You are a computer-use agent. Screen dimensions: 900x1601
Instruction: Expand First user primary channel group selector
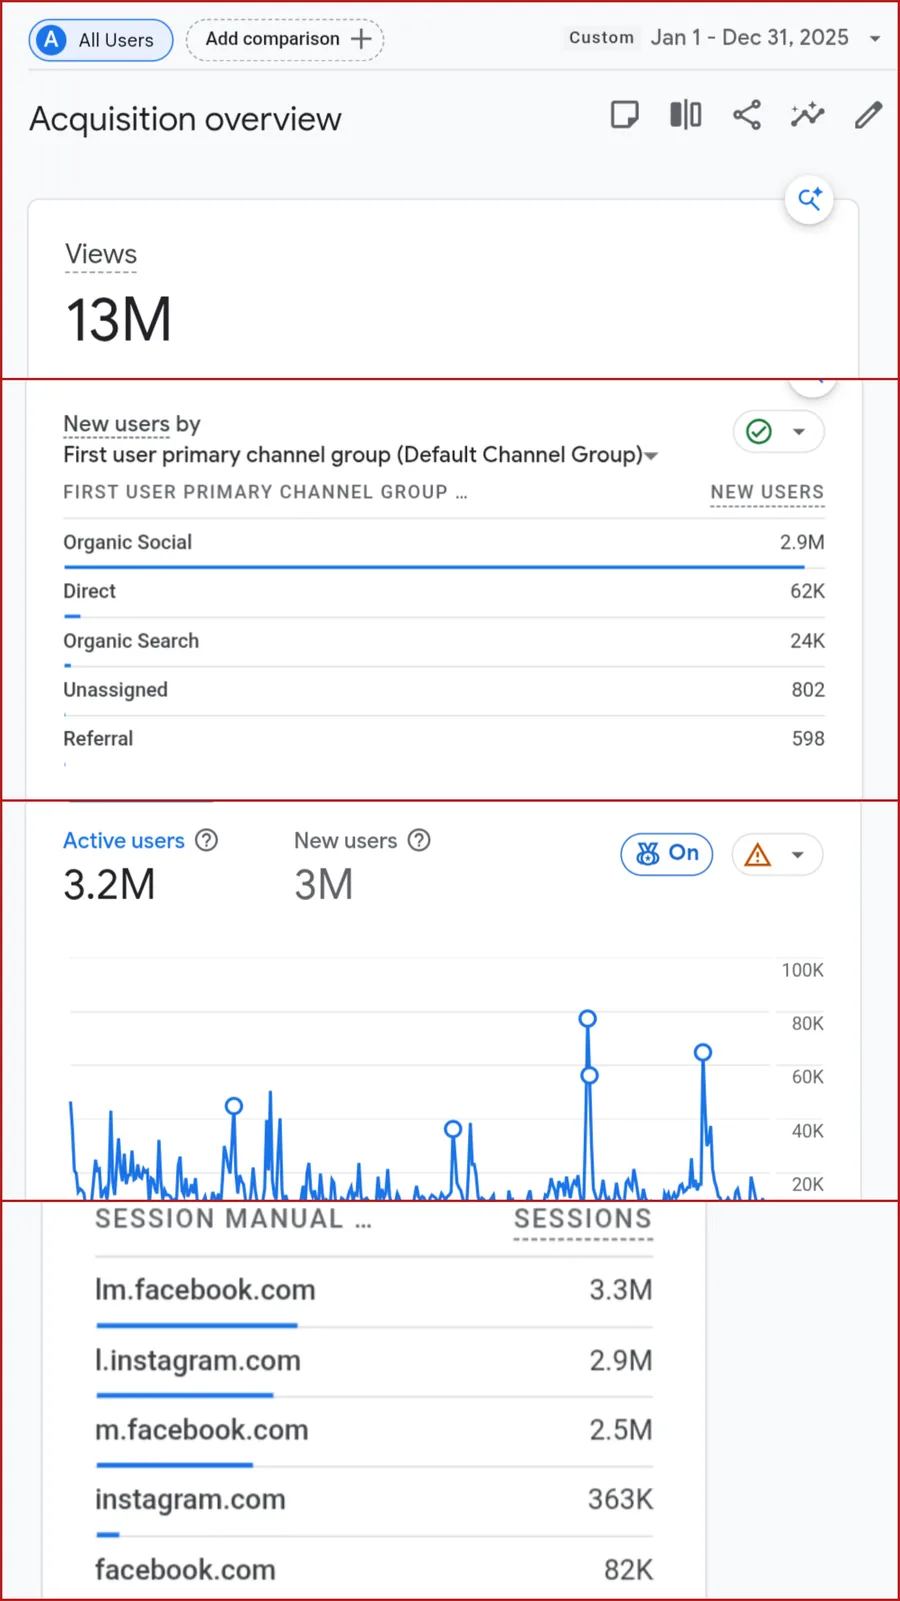[361, 455]
